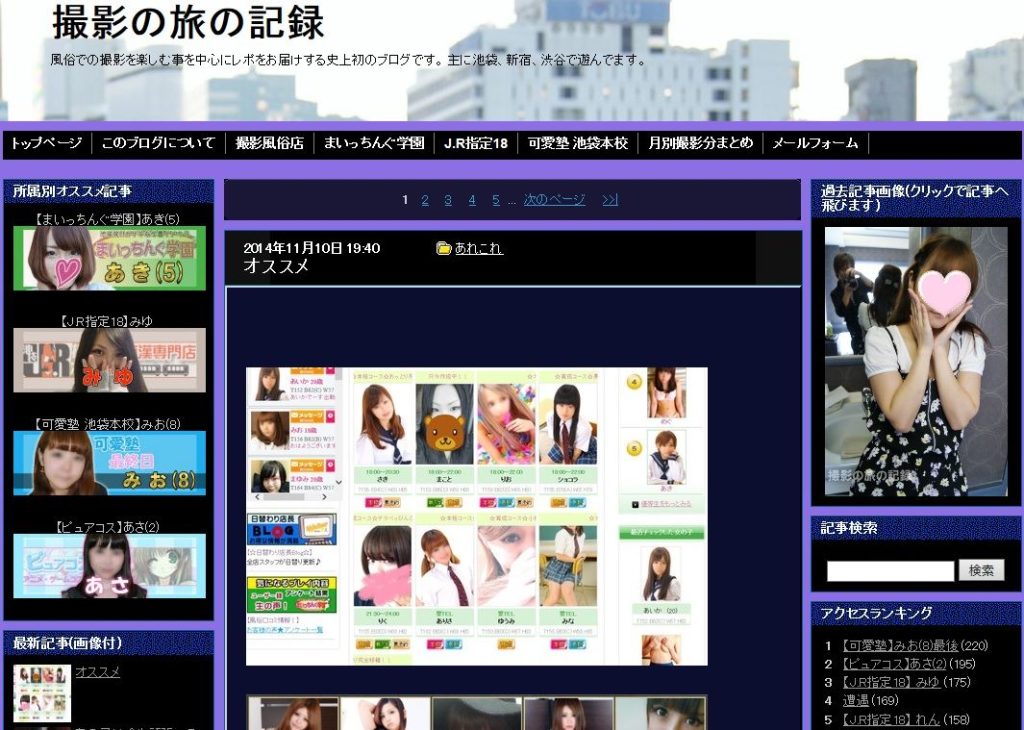Screen dimensions: 1024x730
Task: Click the オススメ article title heading
Action: [276, 267]
